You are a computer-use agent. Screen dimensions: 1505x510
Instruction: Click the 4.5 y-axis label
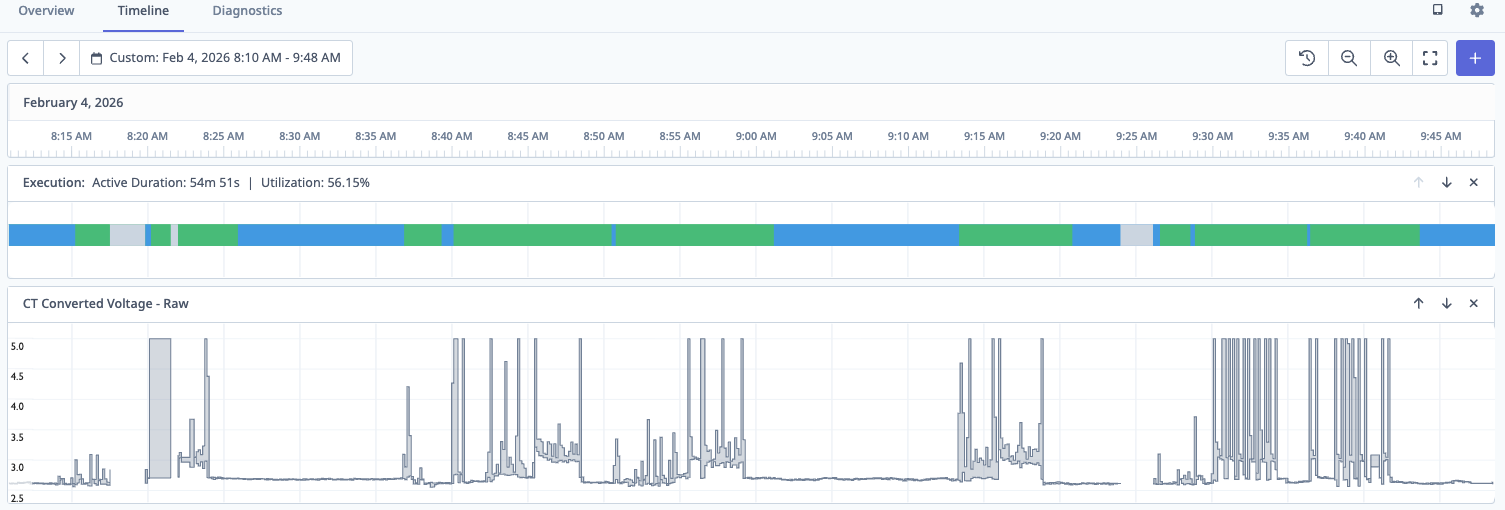coord(17,376)
